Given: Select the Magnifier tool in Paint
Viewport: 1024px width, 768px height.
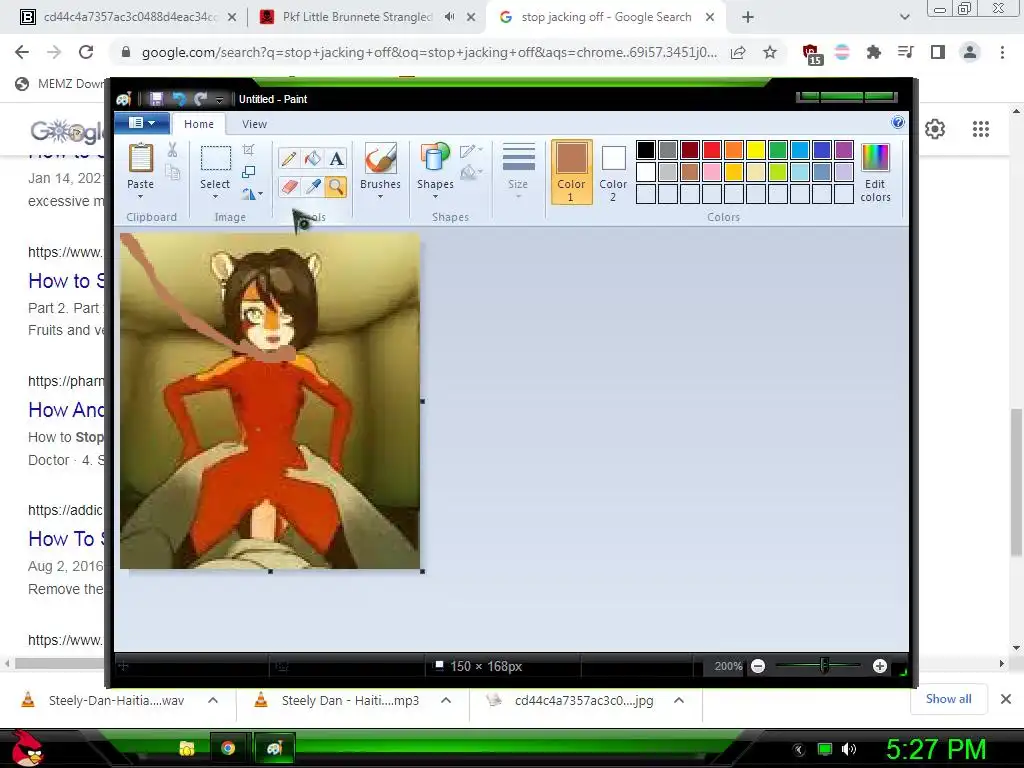Looking at the screenshot, I should (x=336, y=187).
